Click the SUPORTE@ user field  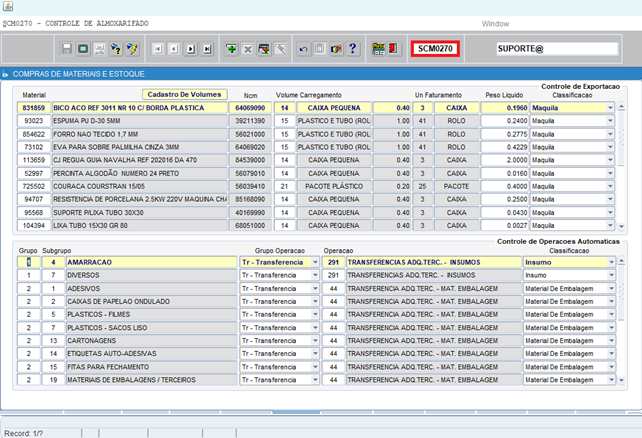click(558, 48)
